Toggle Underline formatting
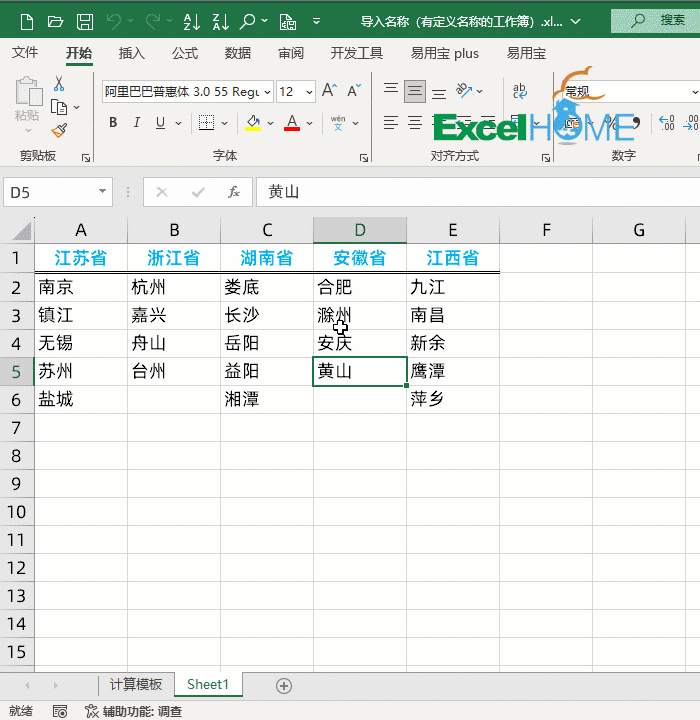 coord(160,123)
